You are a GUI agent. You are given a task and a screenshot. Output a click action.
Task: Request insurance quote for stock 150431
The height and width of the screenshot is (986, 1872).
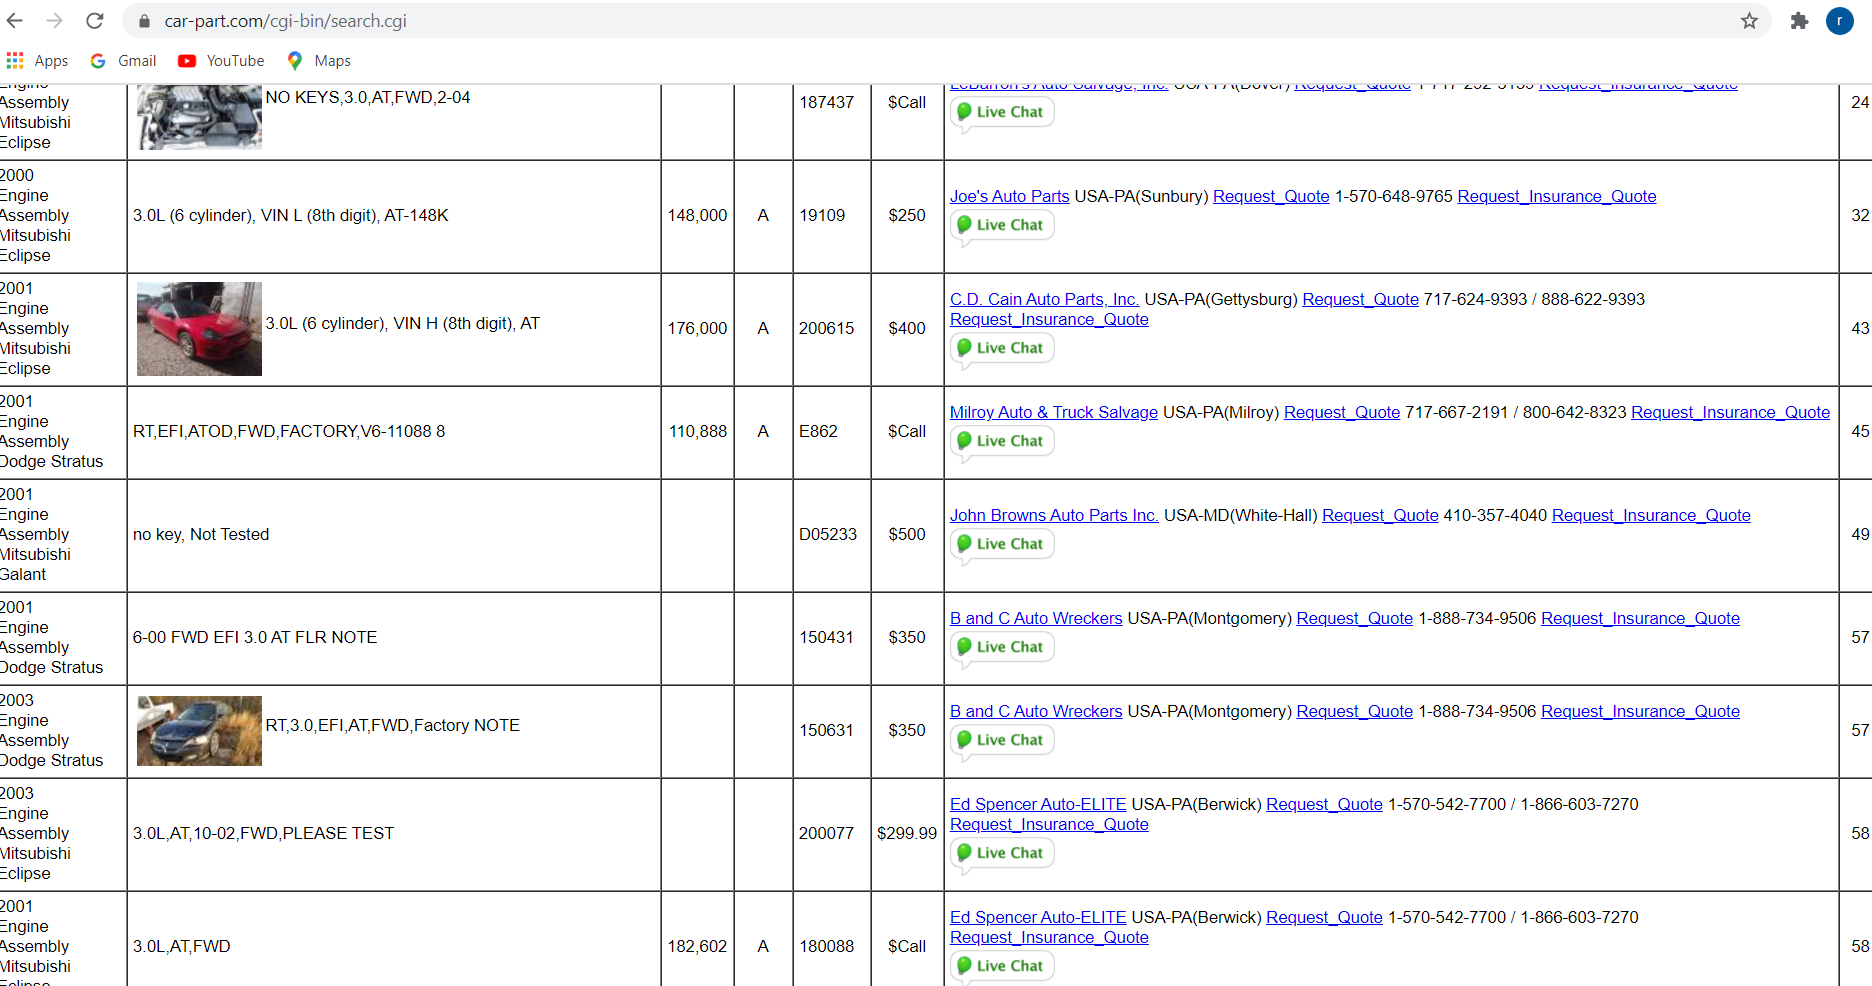pyautogui.click(x=1640, y=619)
